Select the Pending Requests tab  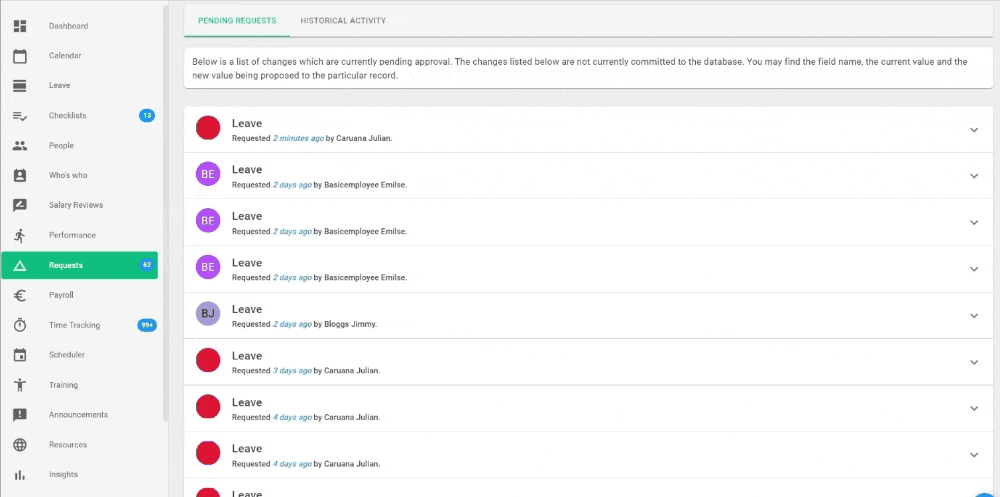[237, 20]
